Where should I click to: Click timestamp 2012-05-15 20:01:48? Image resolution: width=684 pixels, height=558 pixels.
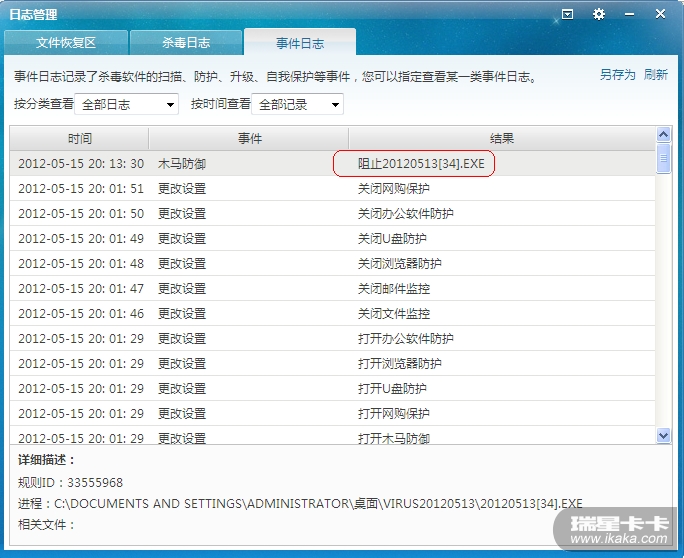pos(81,263)
